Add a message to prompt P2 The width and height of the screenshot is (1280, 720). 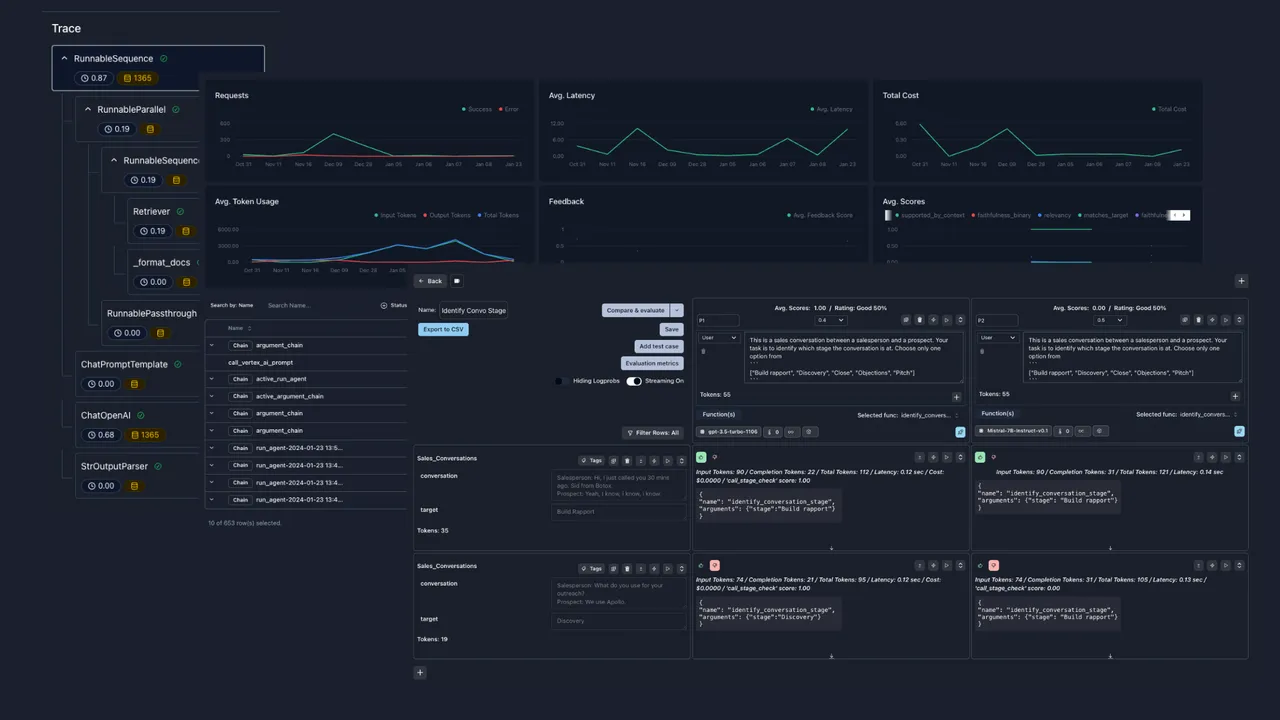coord(1235,396)
